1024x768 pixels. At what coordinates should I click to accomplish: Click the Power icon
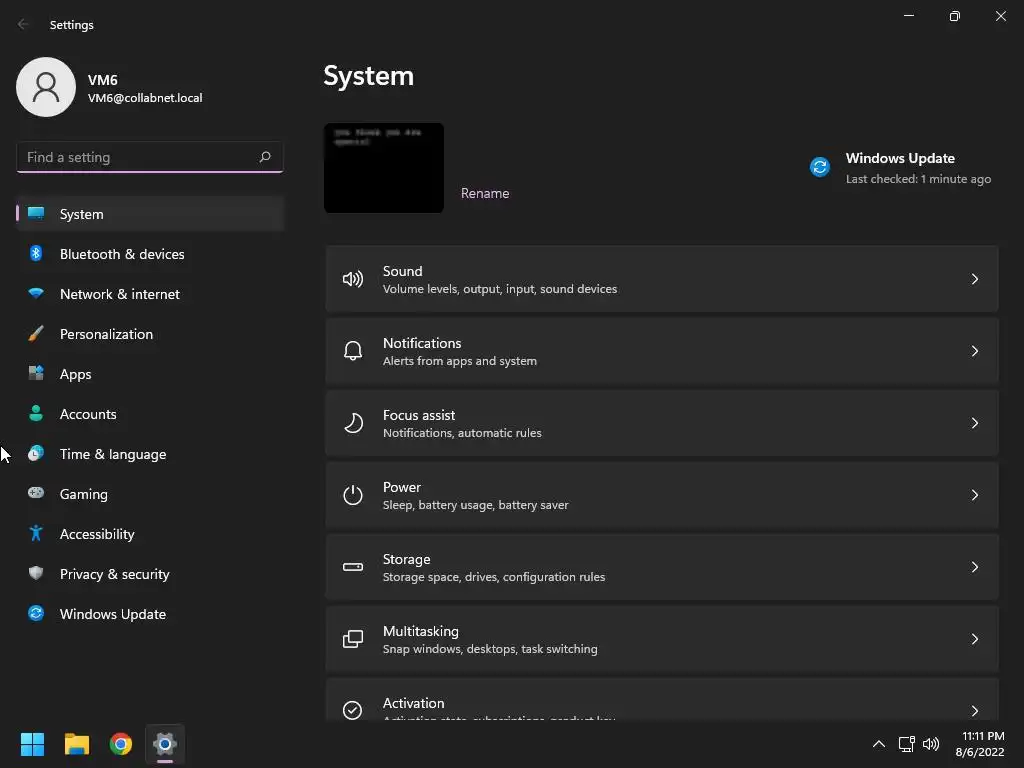353,495
